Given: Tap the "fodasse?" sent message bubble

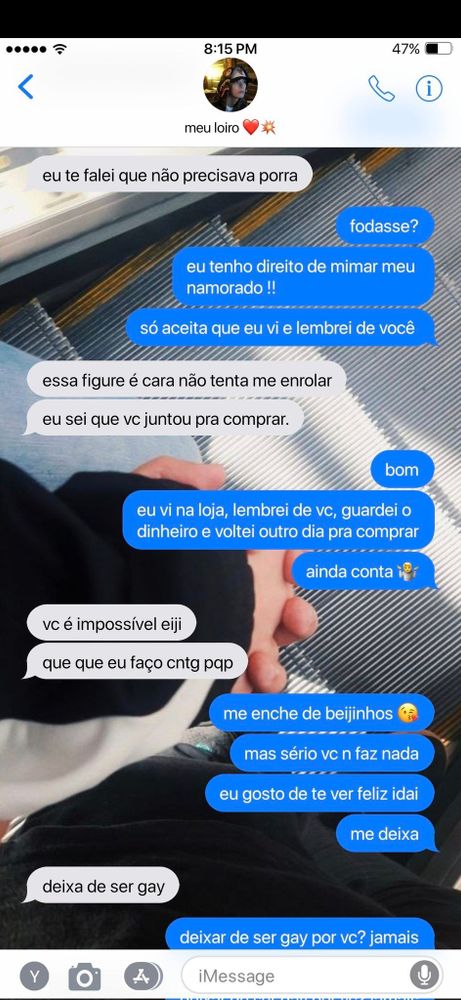Looking at the screenshot, I should [x=384, y=225].
